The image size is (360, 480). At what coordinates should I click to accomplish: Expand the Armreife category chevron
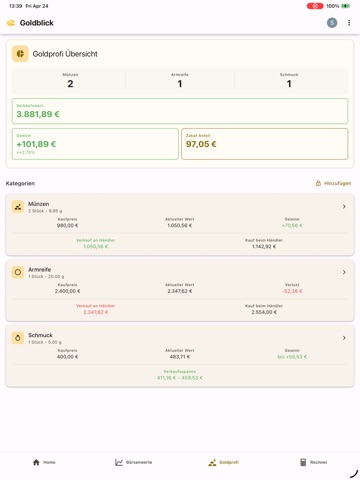pyautogui.click(x=344, y=272)
